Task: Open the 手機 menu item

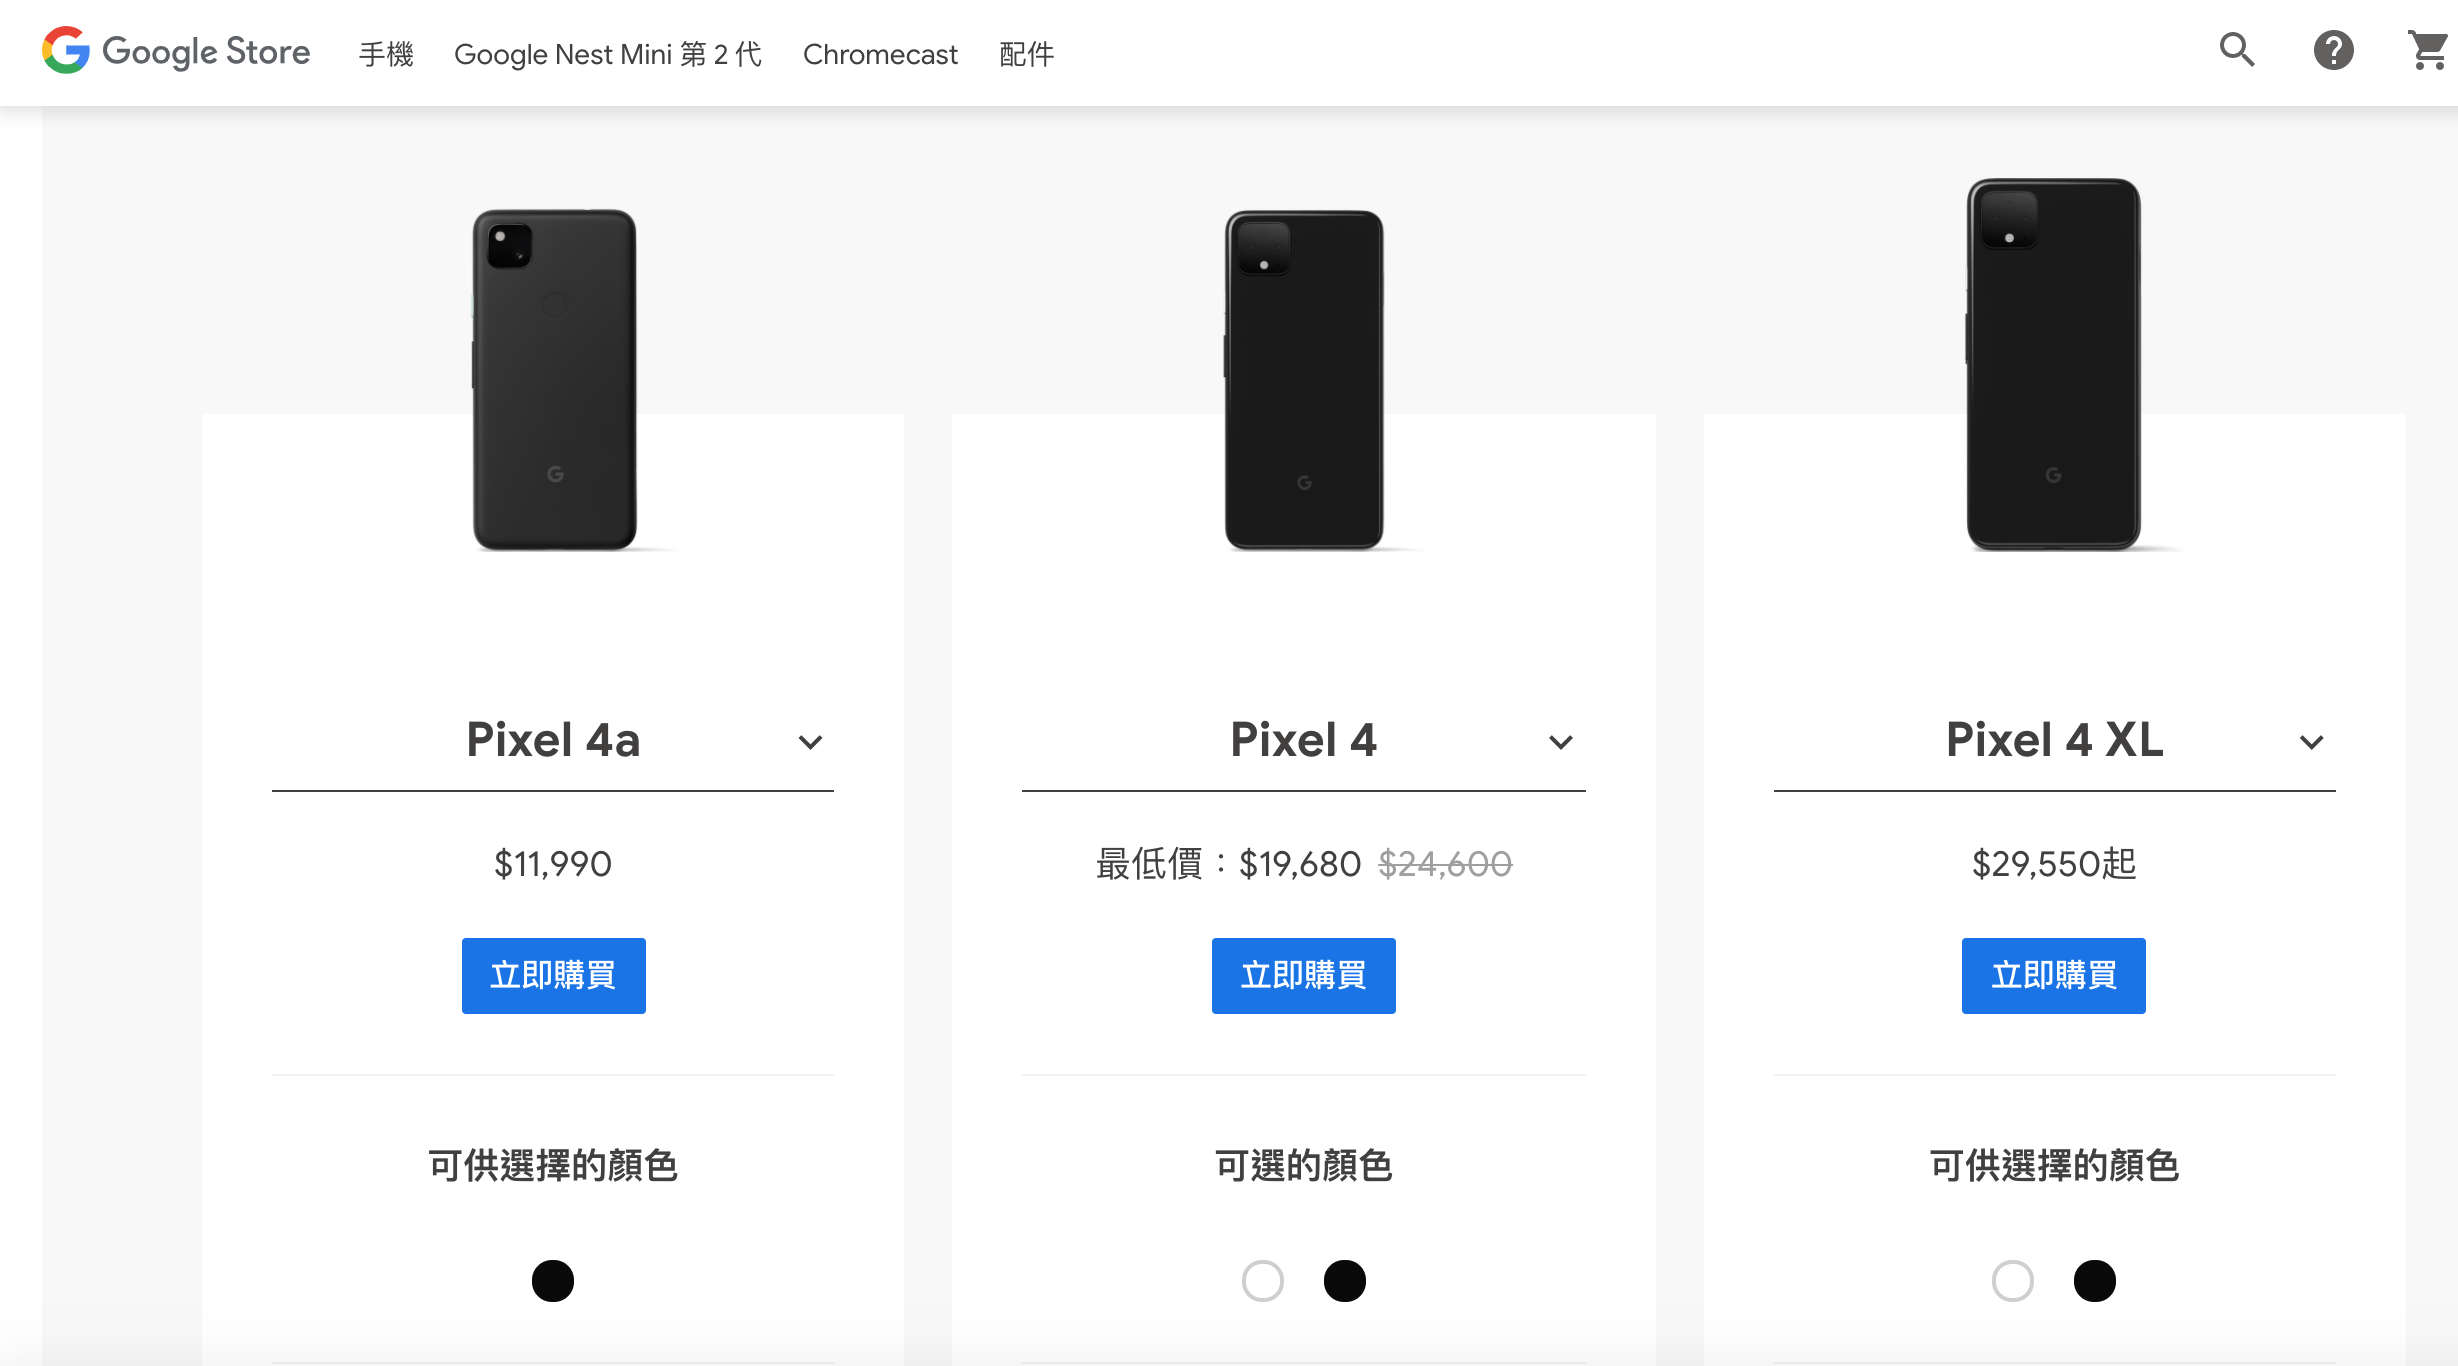Action: point(386,54)
